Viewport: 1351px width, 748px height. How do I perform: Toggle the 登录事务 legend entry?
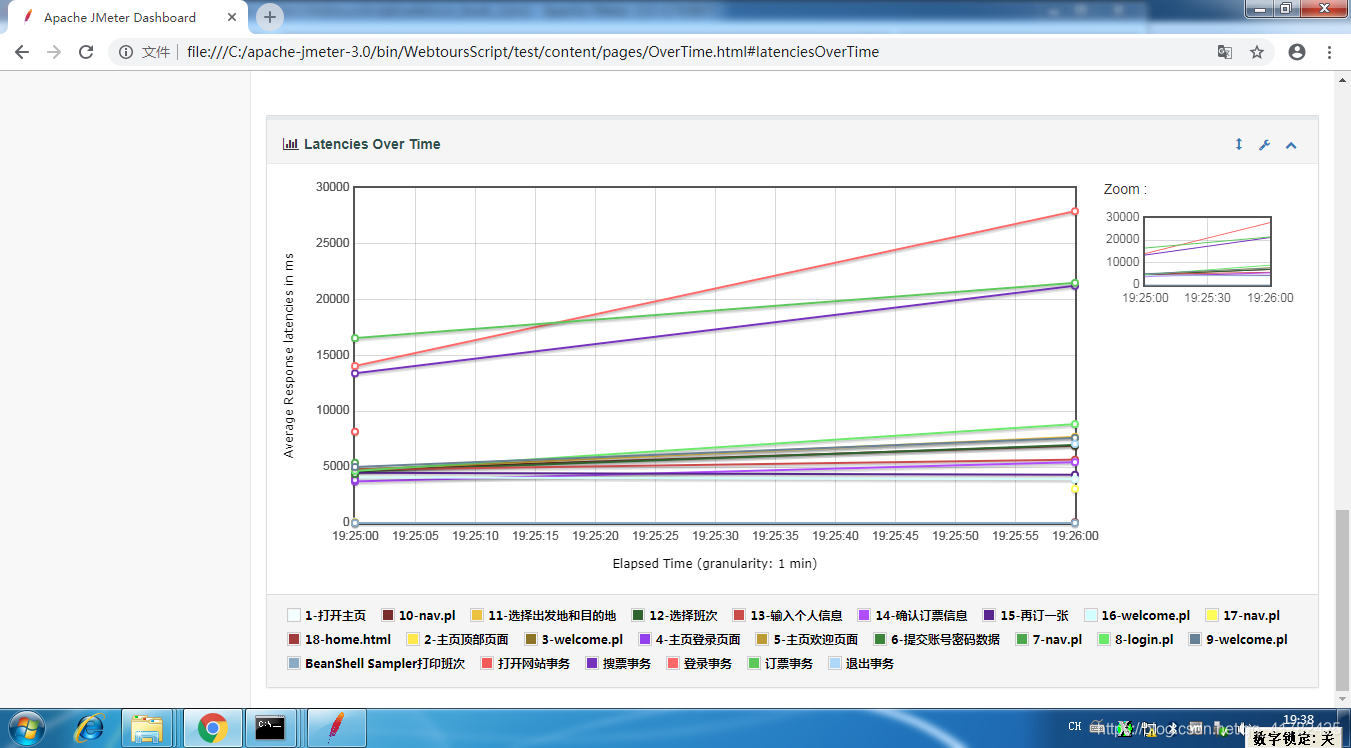(x=699, y=663)
